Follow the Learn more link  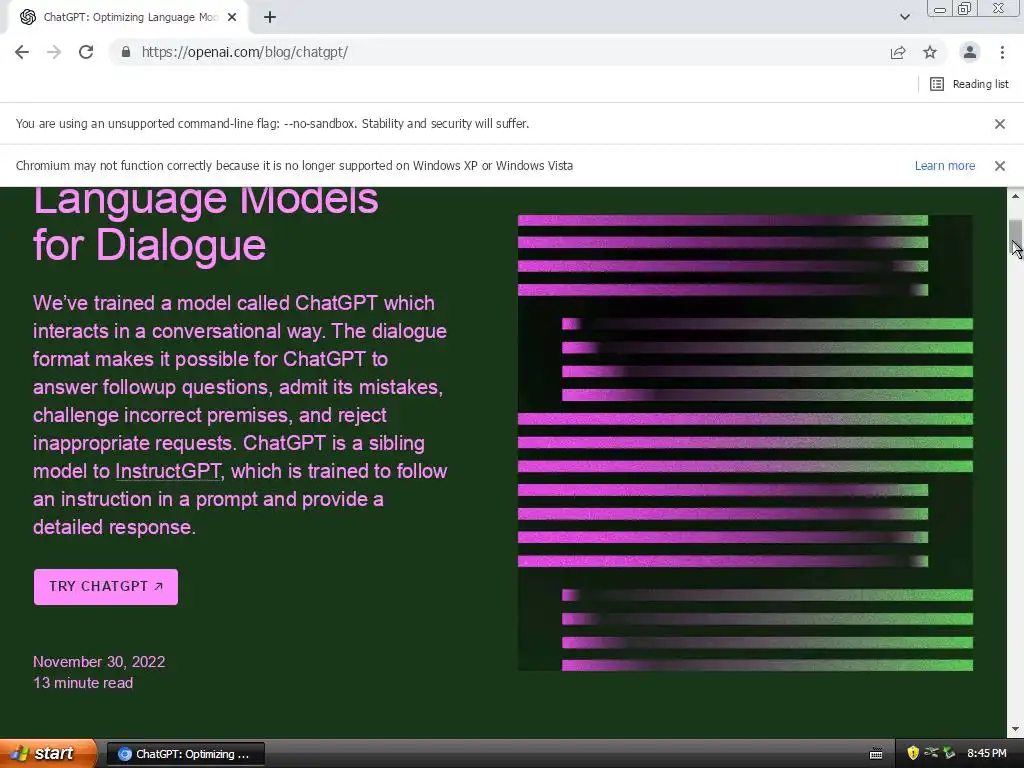944,166
